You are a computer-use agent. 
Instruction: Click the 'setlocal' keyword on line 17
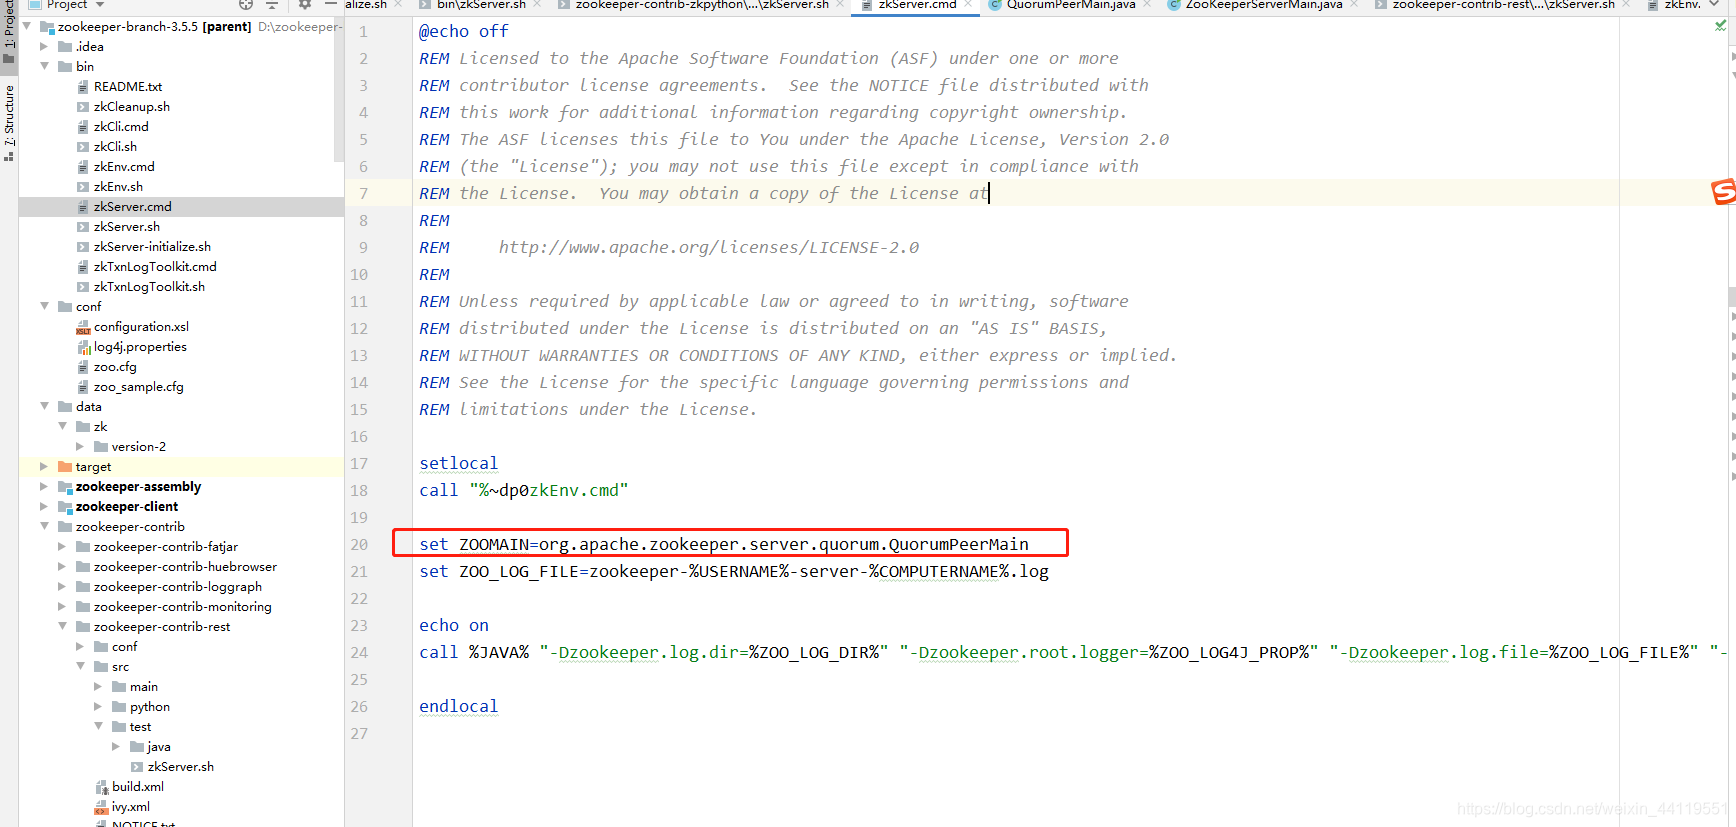458,463
